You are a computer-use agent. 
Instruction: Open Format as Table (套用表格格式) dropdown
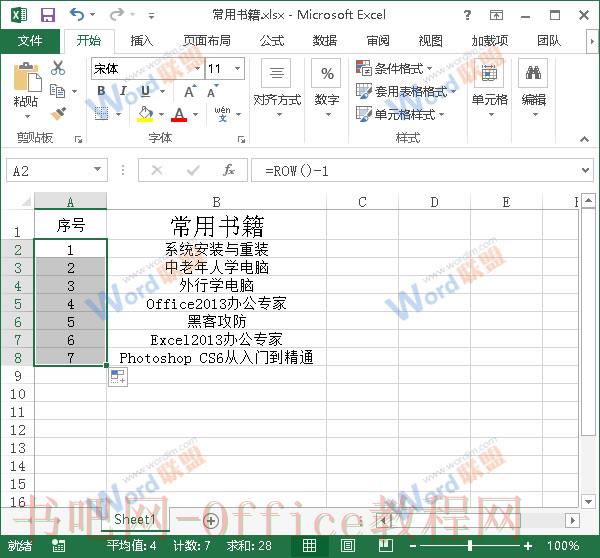tap(406, 91)
